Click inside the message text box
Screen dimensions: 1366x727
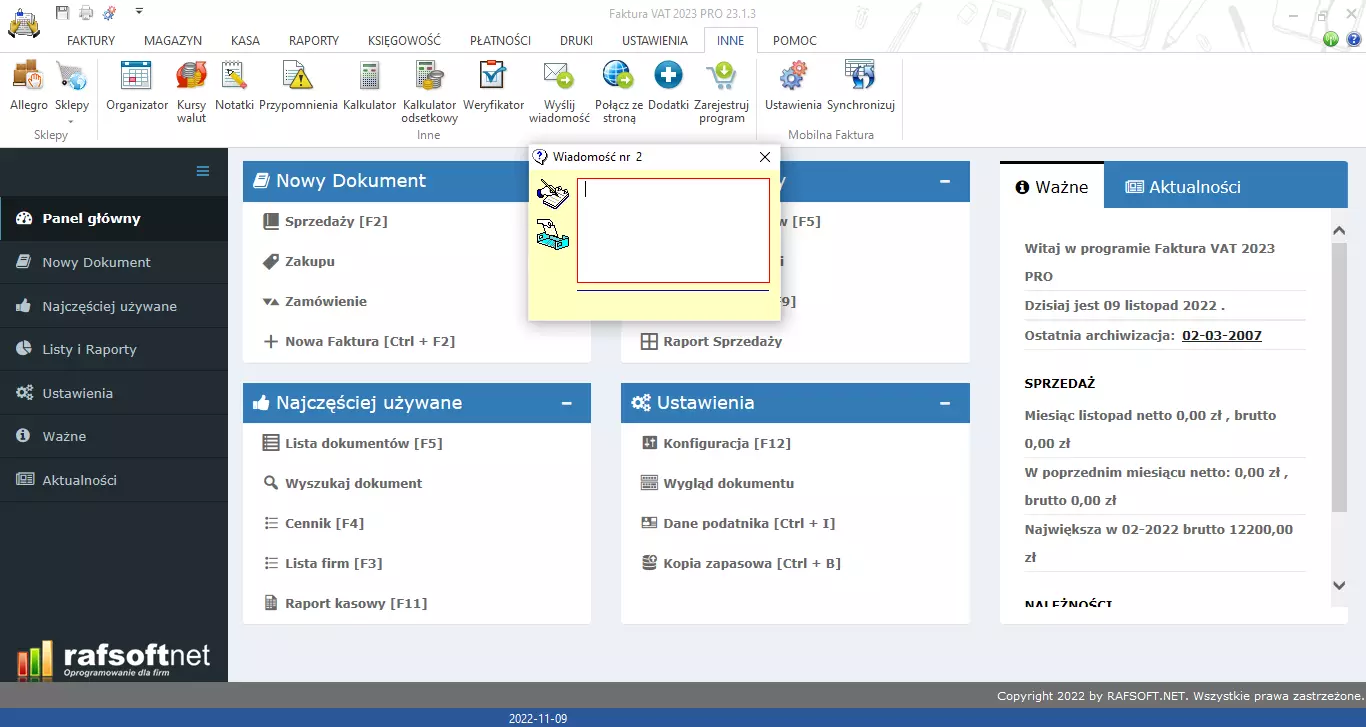673,231
